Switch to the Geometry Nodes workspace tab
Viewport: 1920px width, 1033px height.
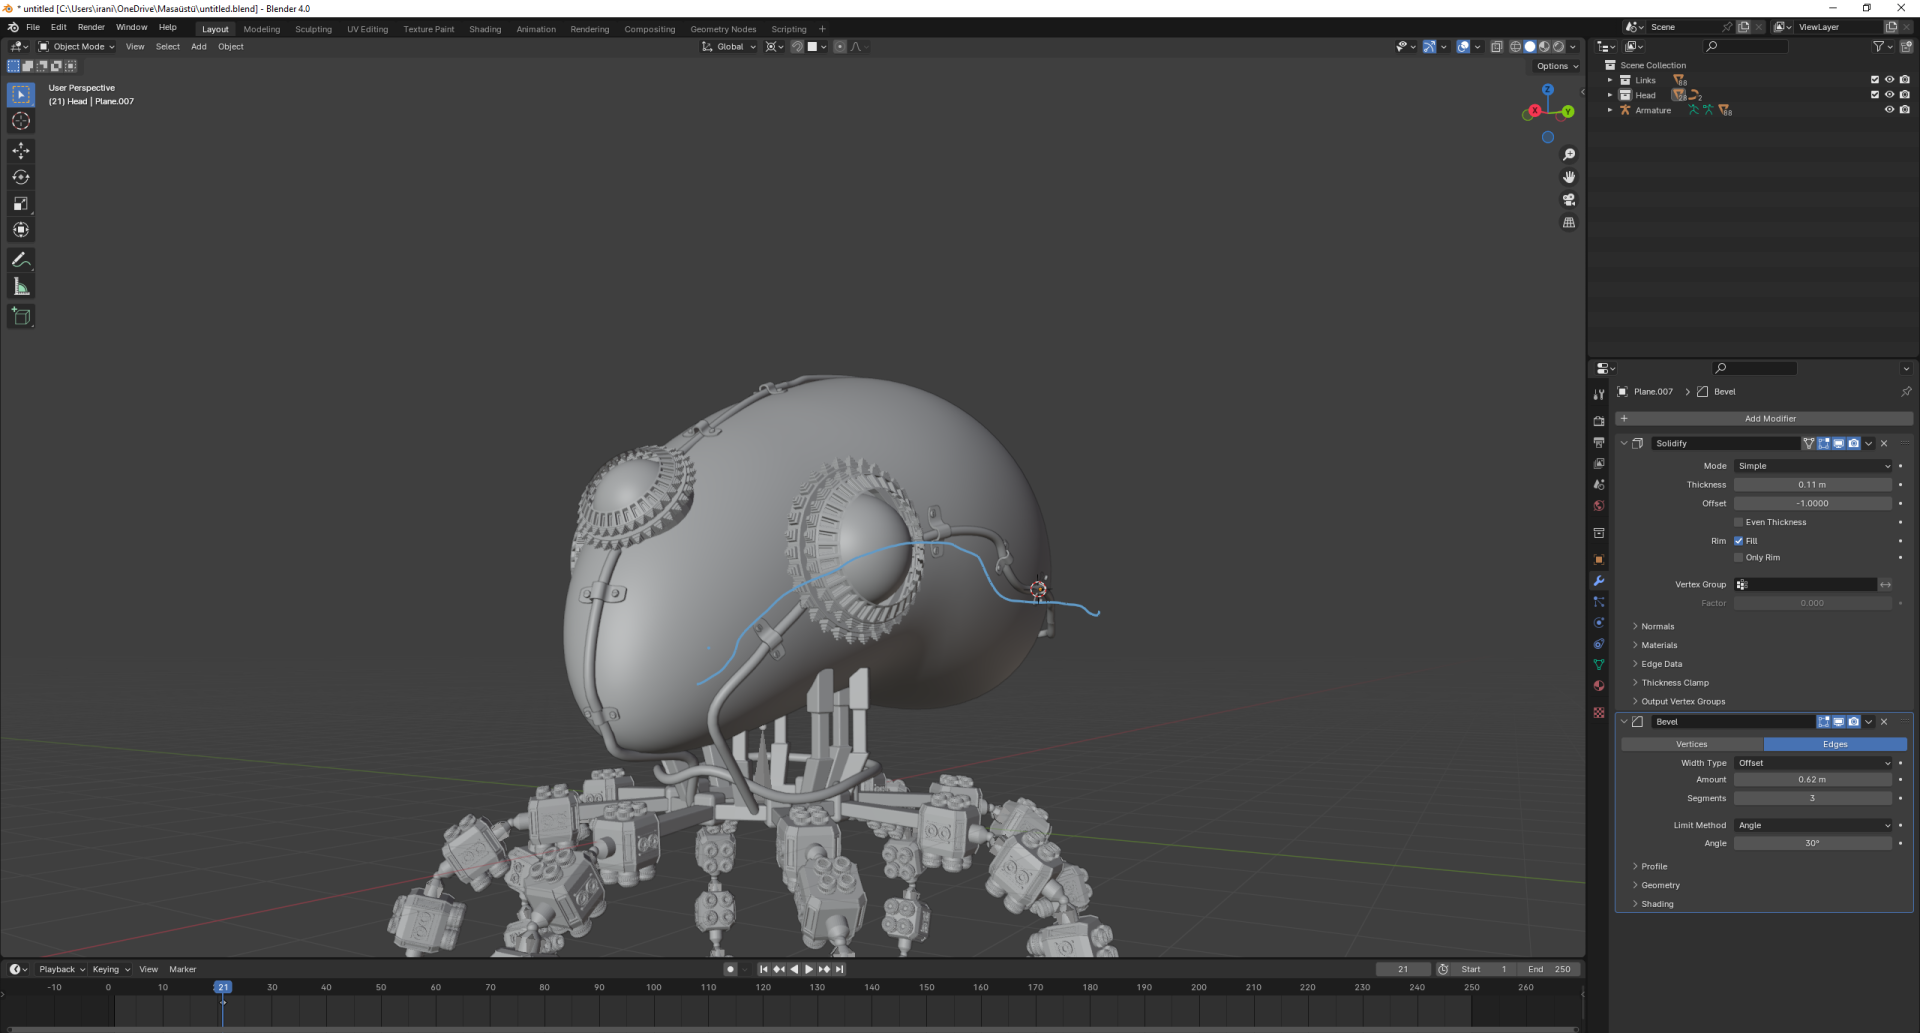[x=723, y=29]
